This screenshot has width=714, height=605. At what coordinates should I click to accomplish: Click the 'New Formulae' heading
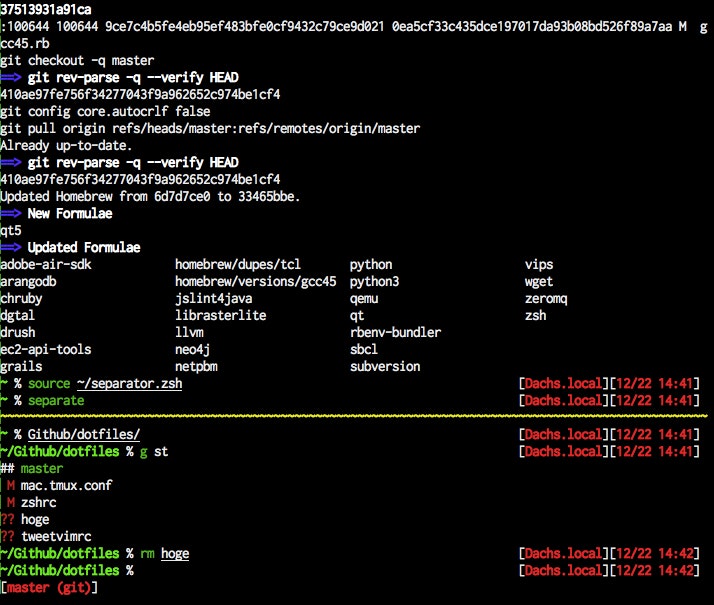[70, 214]
